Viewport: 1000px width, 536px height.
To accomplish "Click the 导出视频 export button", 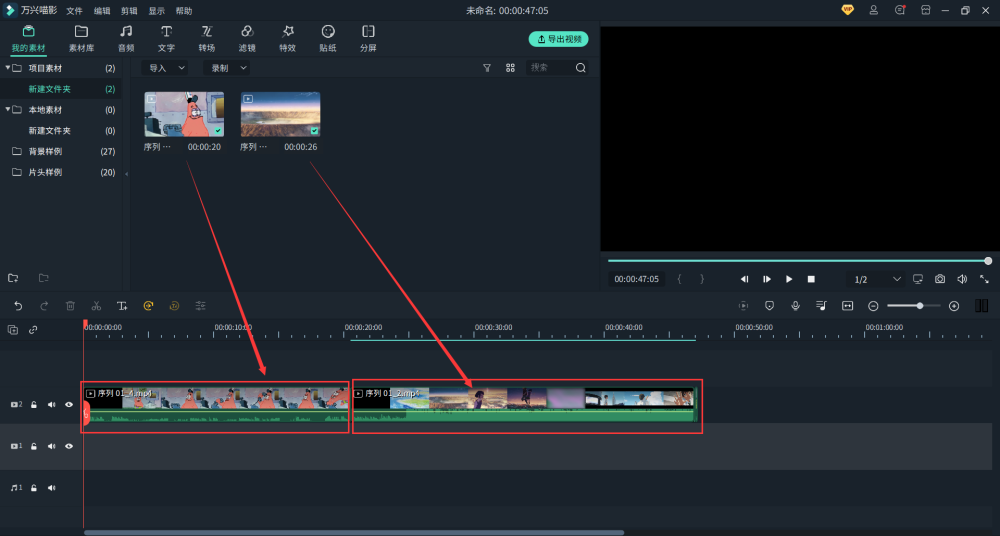I will [x=559, y=39].
